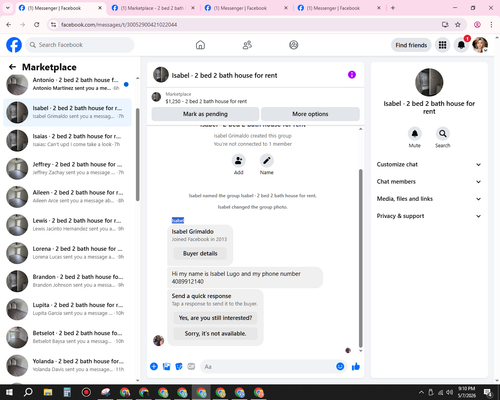Image resolution: width=500 pixels, height=400 pixels.
Task: Open the Calculator taskbar icon
Action: click(x=67, y=392)
